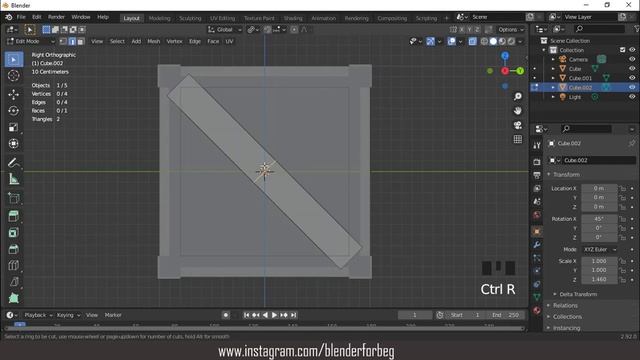Expand Cube.001 in the outliner
Image resolution: width=640 pixels, height=360 pixels.
coord(553,78)
